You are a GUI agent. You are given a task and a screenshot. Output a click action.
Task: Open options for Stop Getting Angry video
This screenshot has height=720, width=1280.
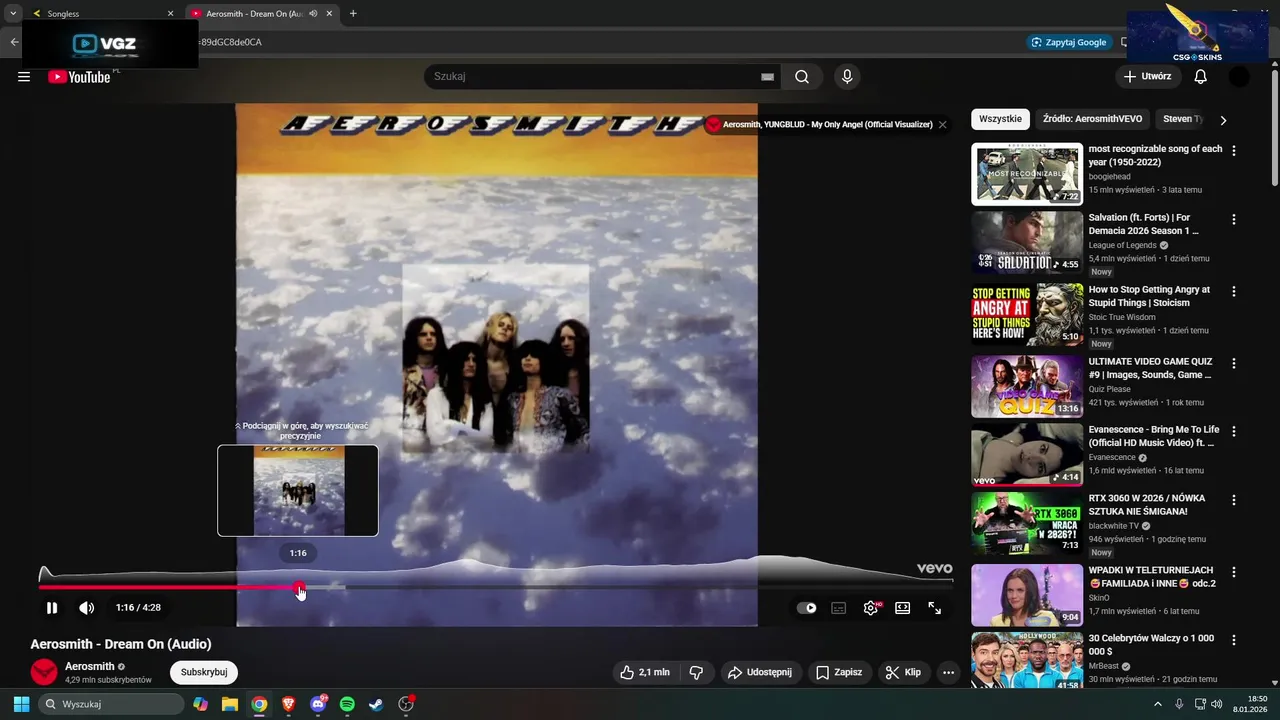(x=1234, y=291)
